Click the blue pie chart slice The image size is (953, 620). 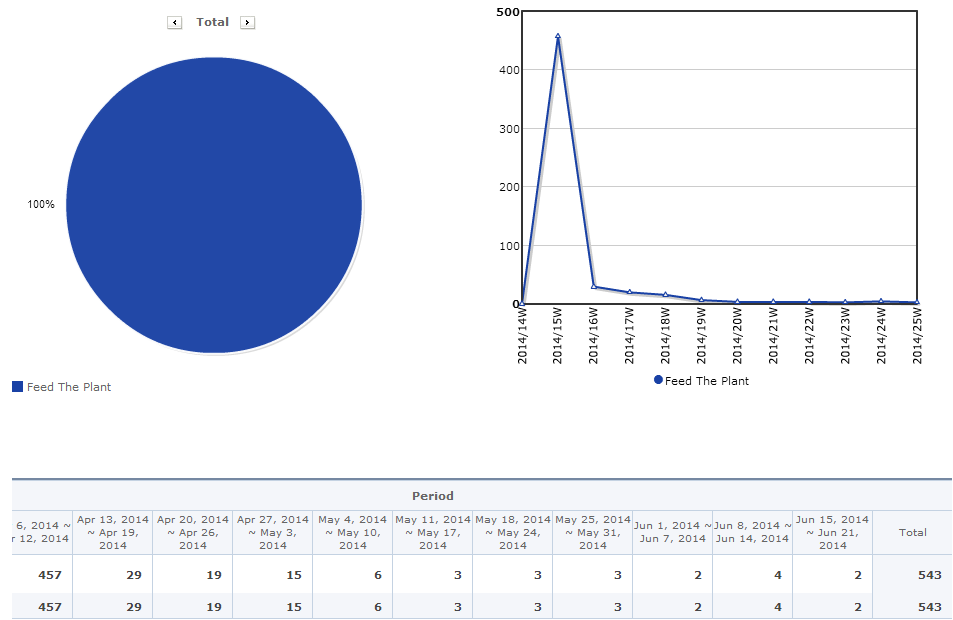tap(214, 205)
